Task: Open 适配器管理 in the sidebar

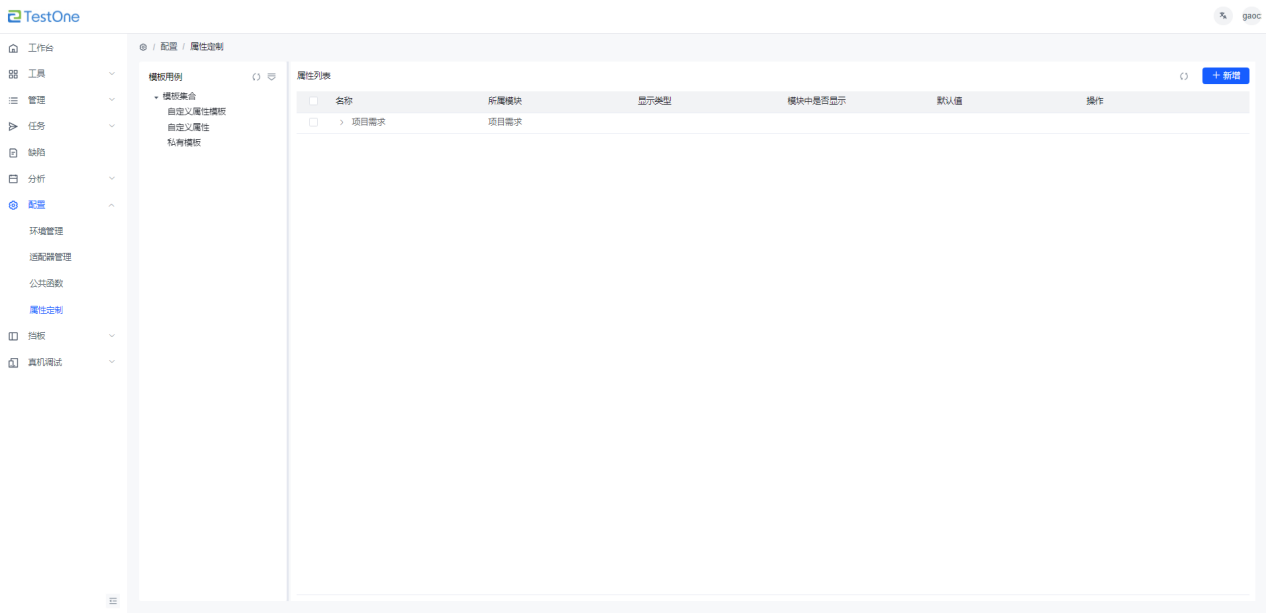Action: pyautogui.click(x=50, y=257)
